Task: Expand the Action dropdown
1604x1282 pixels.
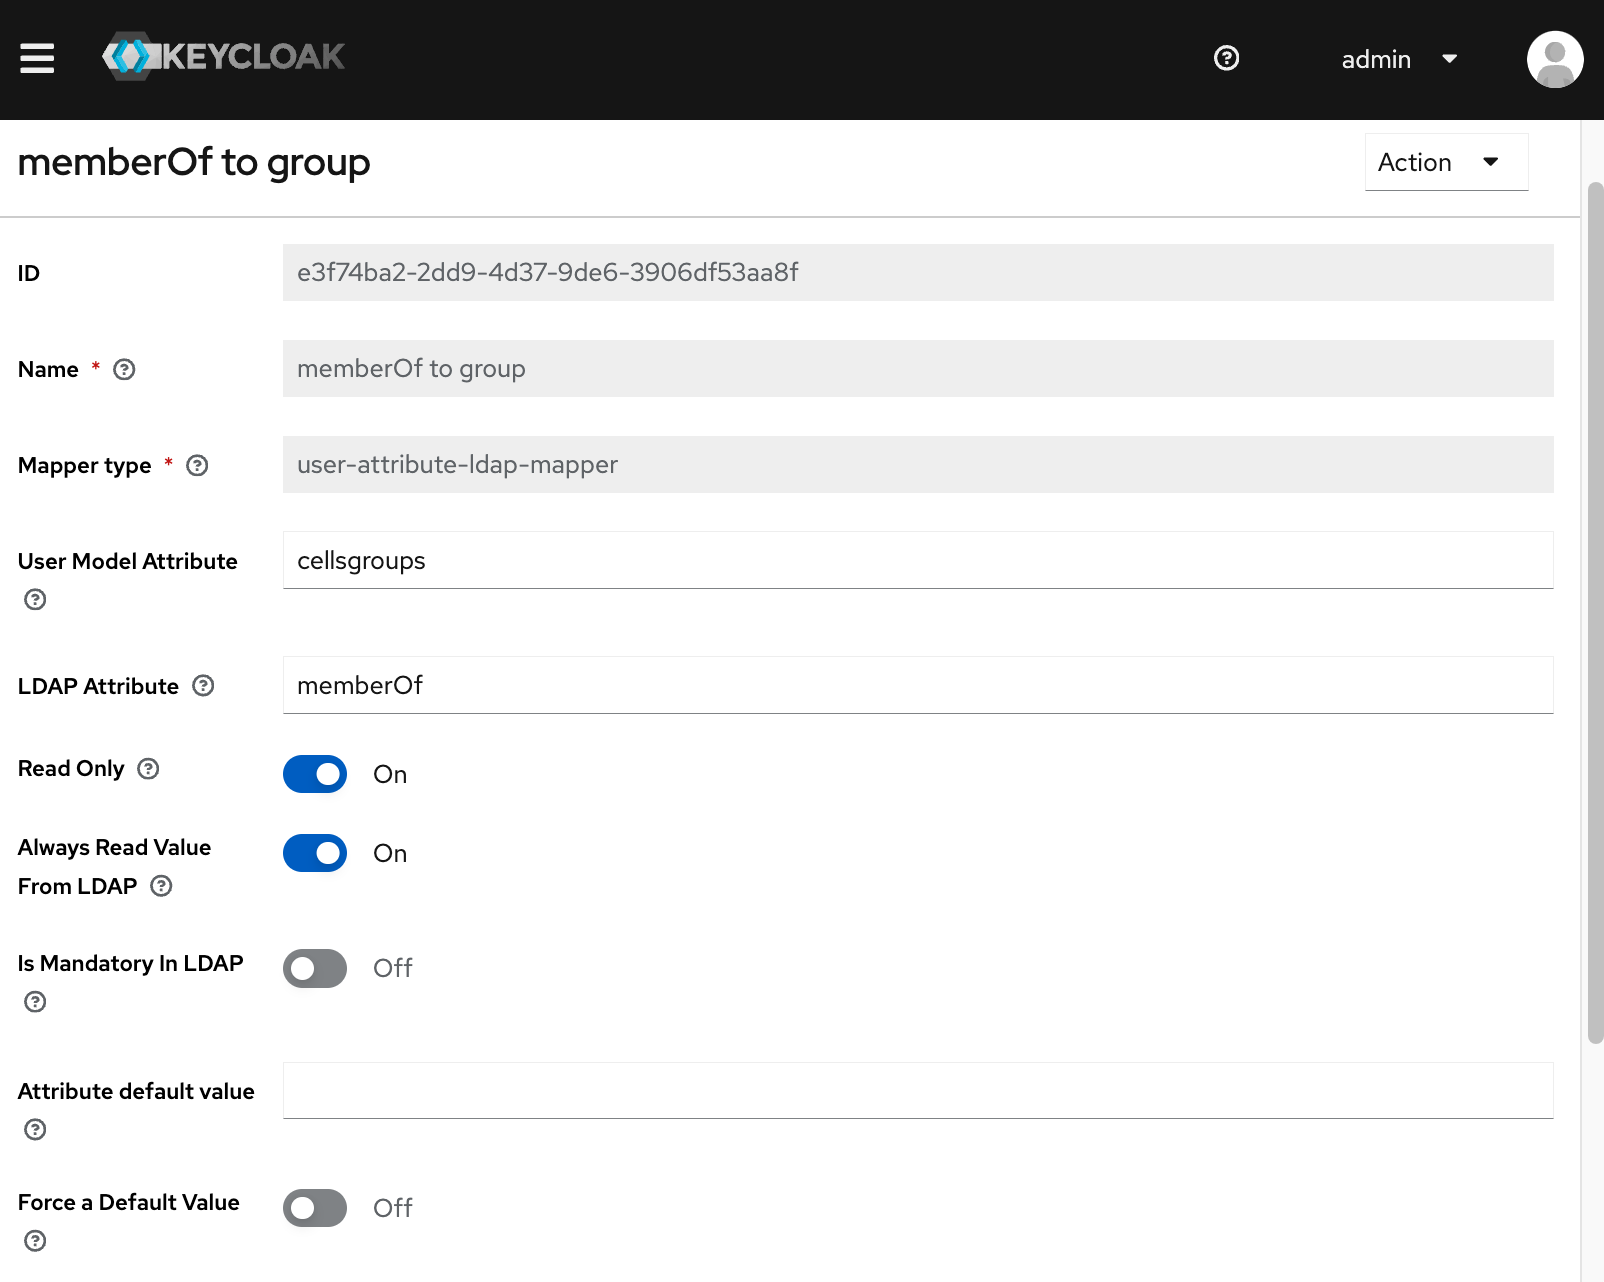Action: pos(1446,162)
